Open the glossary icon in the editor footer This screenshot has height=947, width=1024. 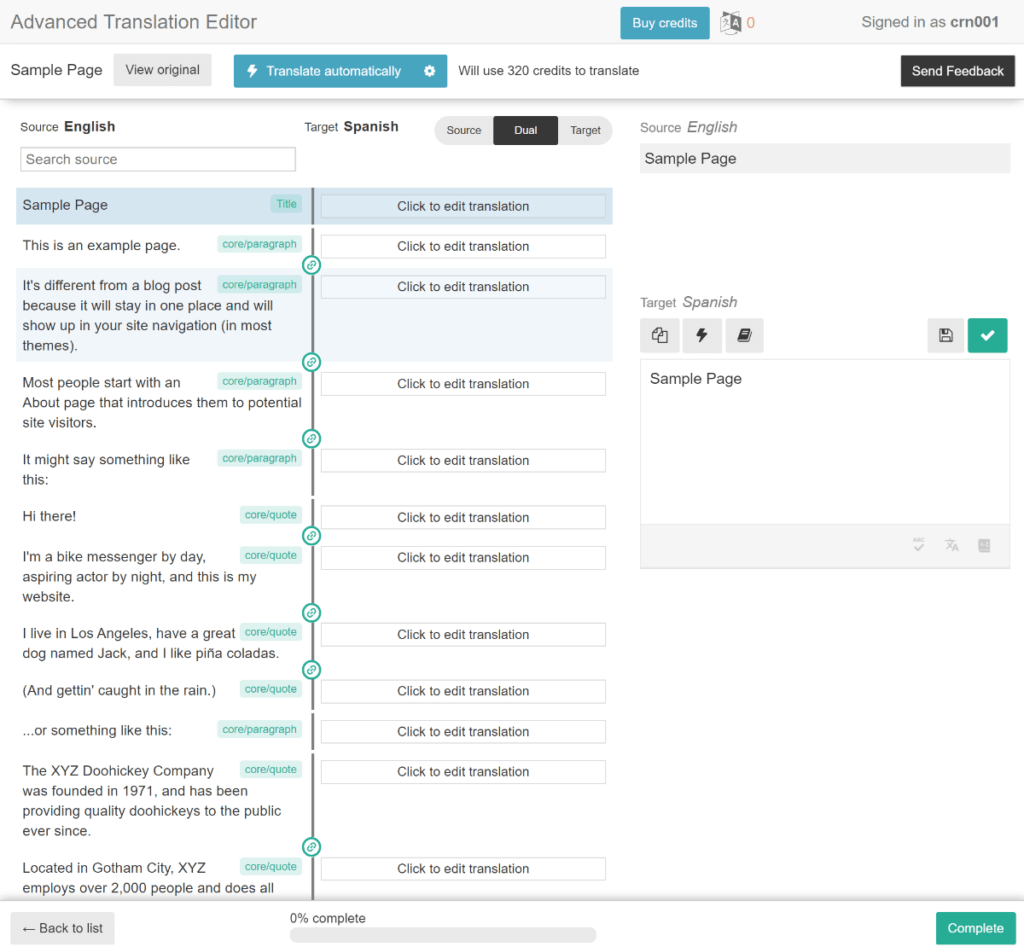(x=984, y=545)
